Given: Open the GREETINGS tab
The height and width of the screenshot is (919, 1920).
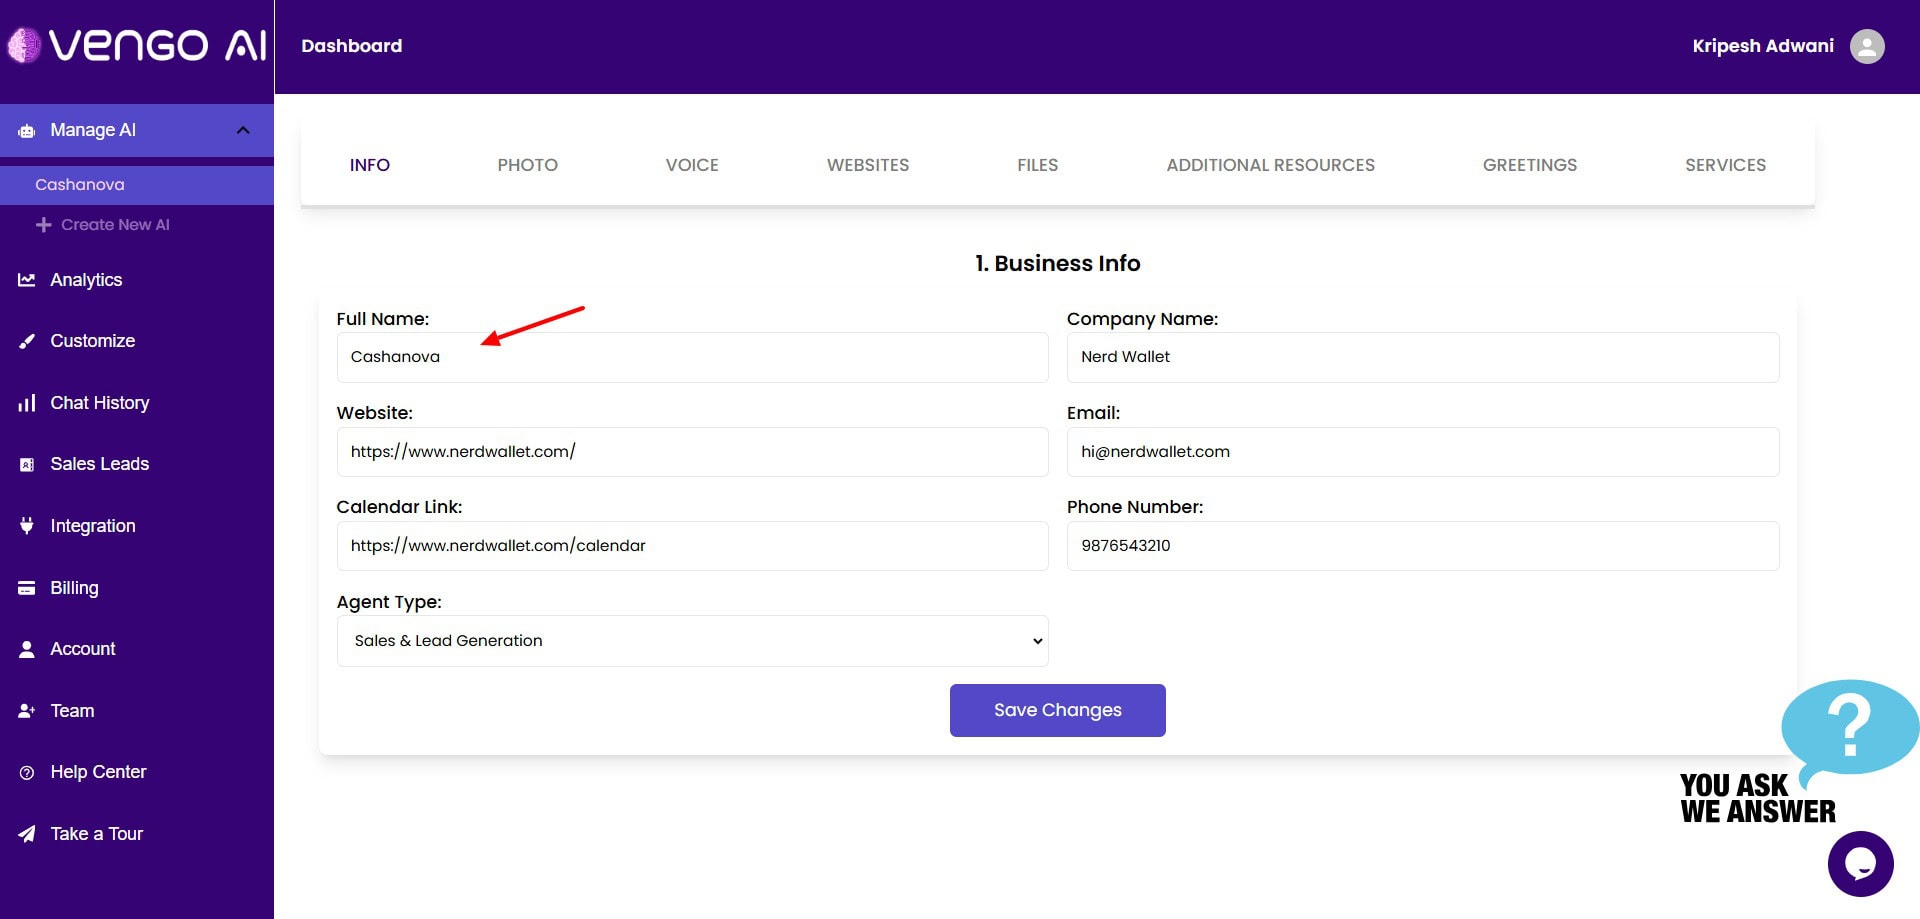Looking at the screenshot, I should click(1529, 165).
